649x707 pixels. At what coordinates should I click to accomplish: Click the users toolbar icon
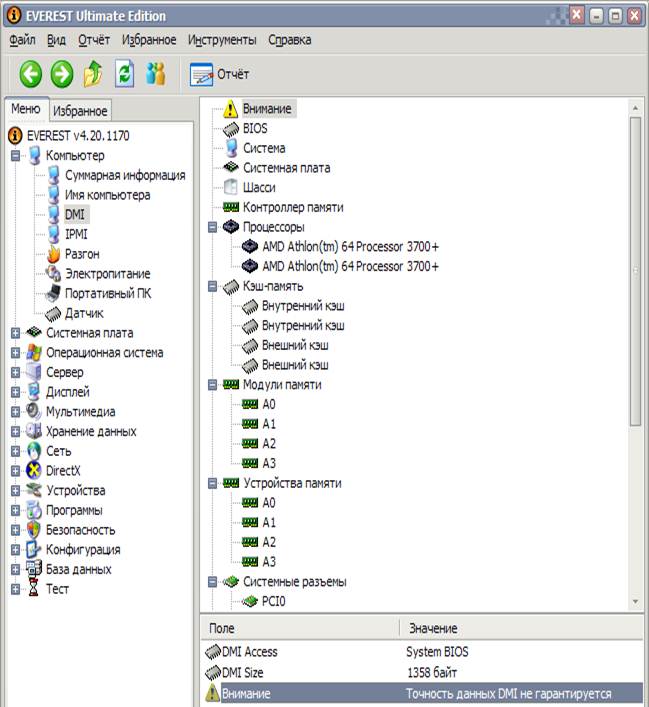pos(156,73)
